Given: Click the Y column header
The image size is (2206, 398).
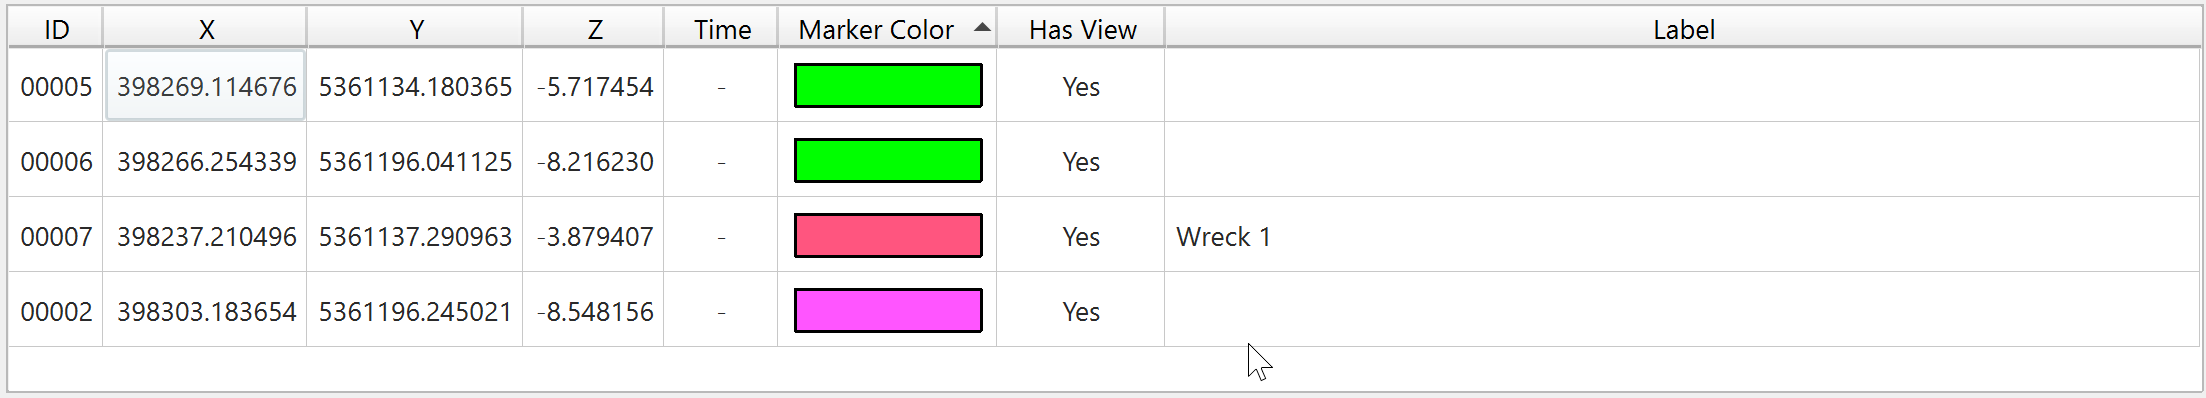Looking at the screenshot, I should pyautogui.click(x=415, y=29).
